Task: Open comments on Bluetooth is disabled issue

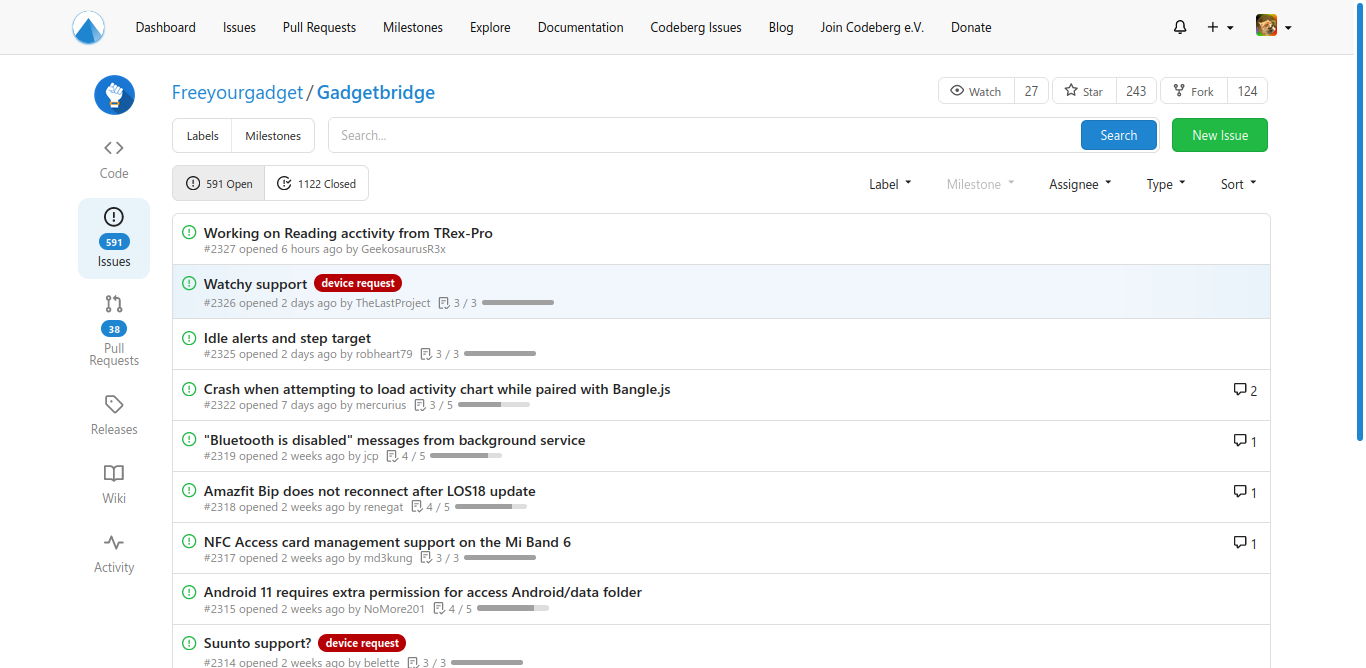Action: (1245, 441)
